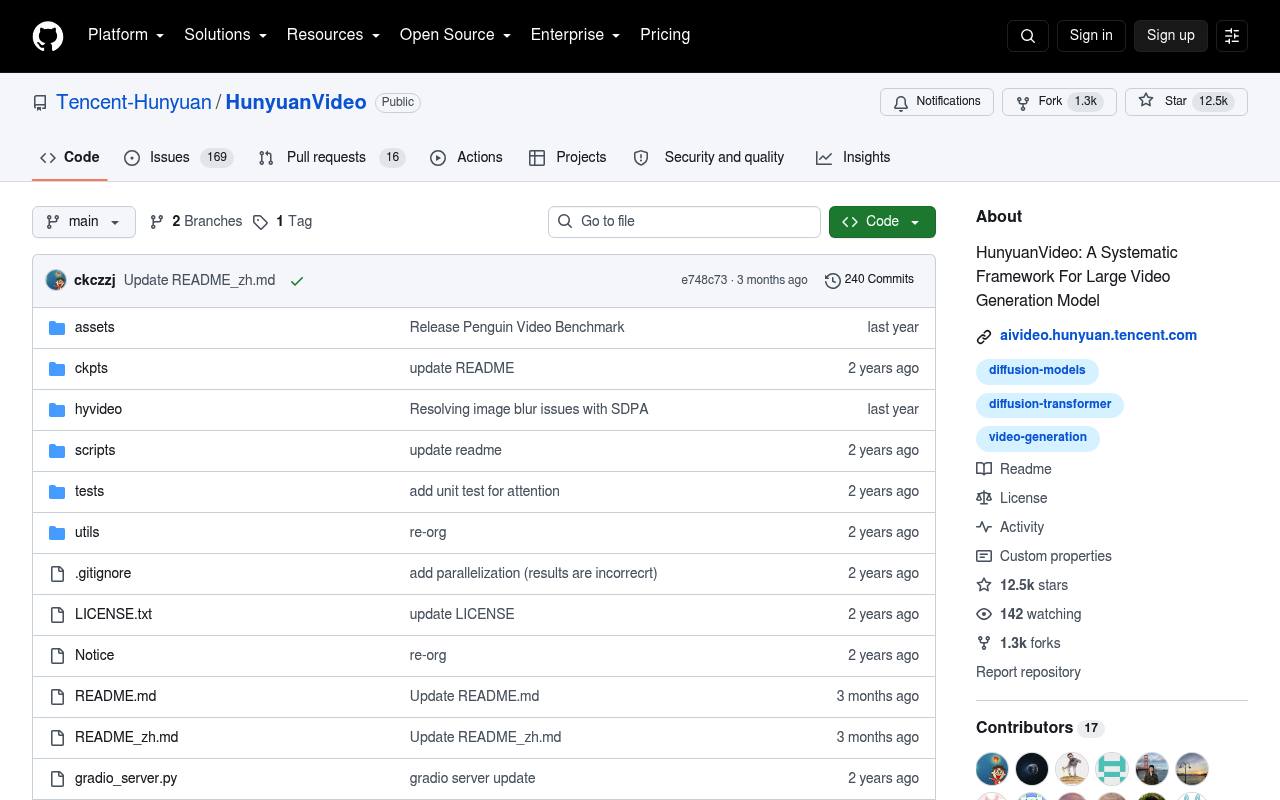The height and width of the screenshot is (800, 1280).
Task: Open the search magnifier icon in header
Action: 1028,36
